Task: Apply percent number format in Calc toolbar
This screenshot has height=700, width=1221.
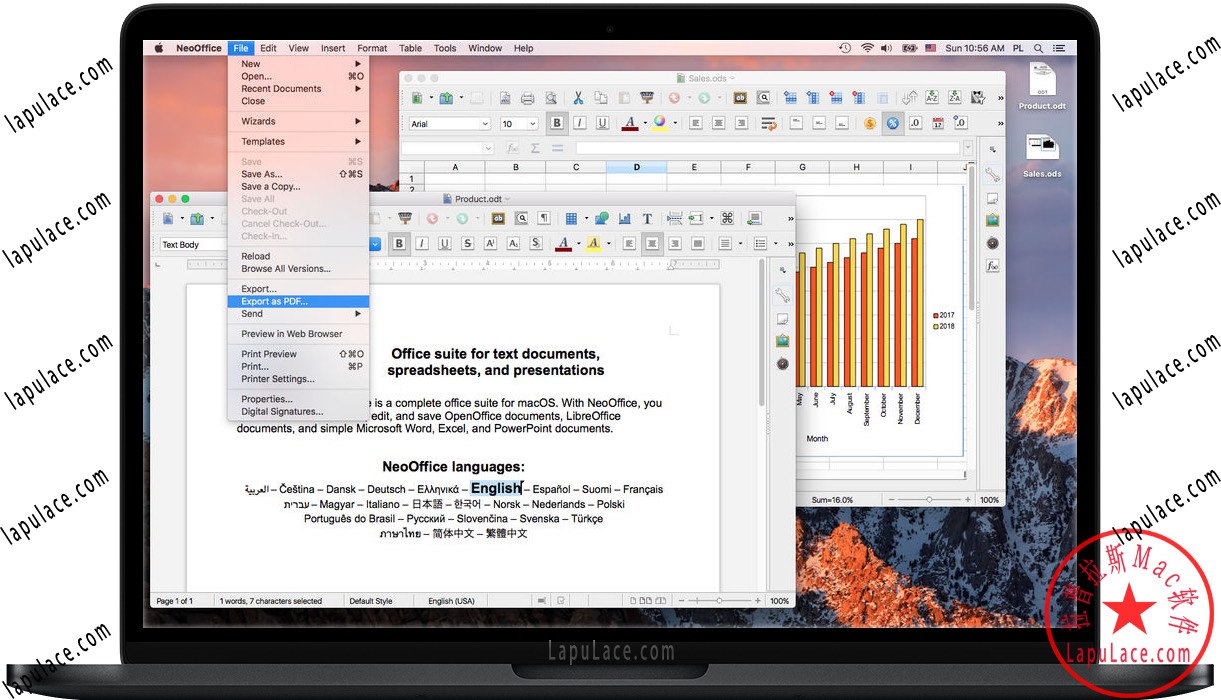Action: point(891,123)
